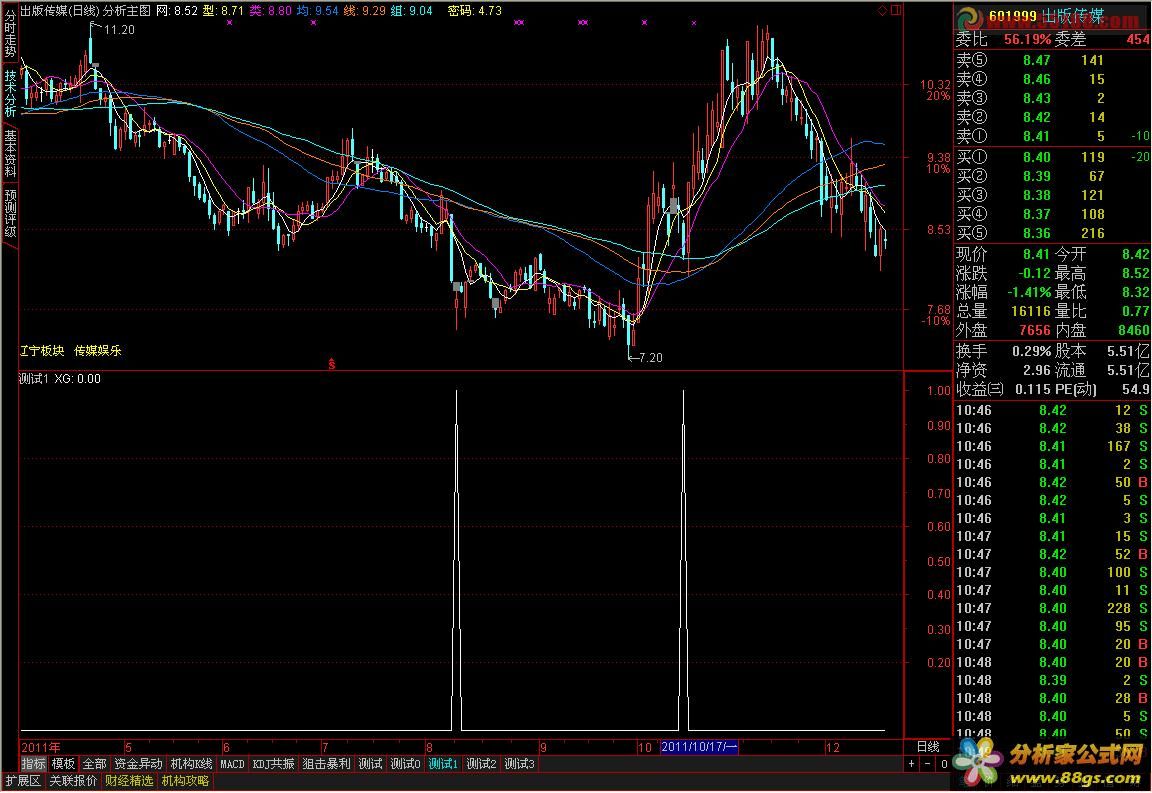Select the 指标 tab
Screen dimensions: 1152x793
[x=33, y=764]
